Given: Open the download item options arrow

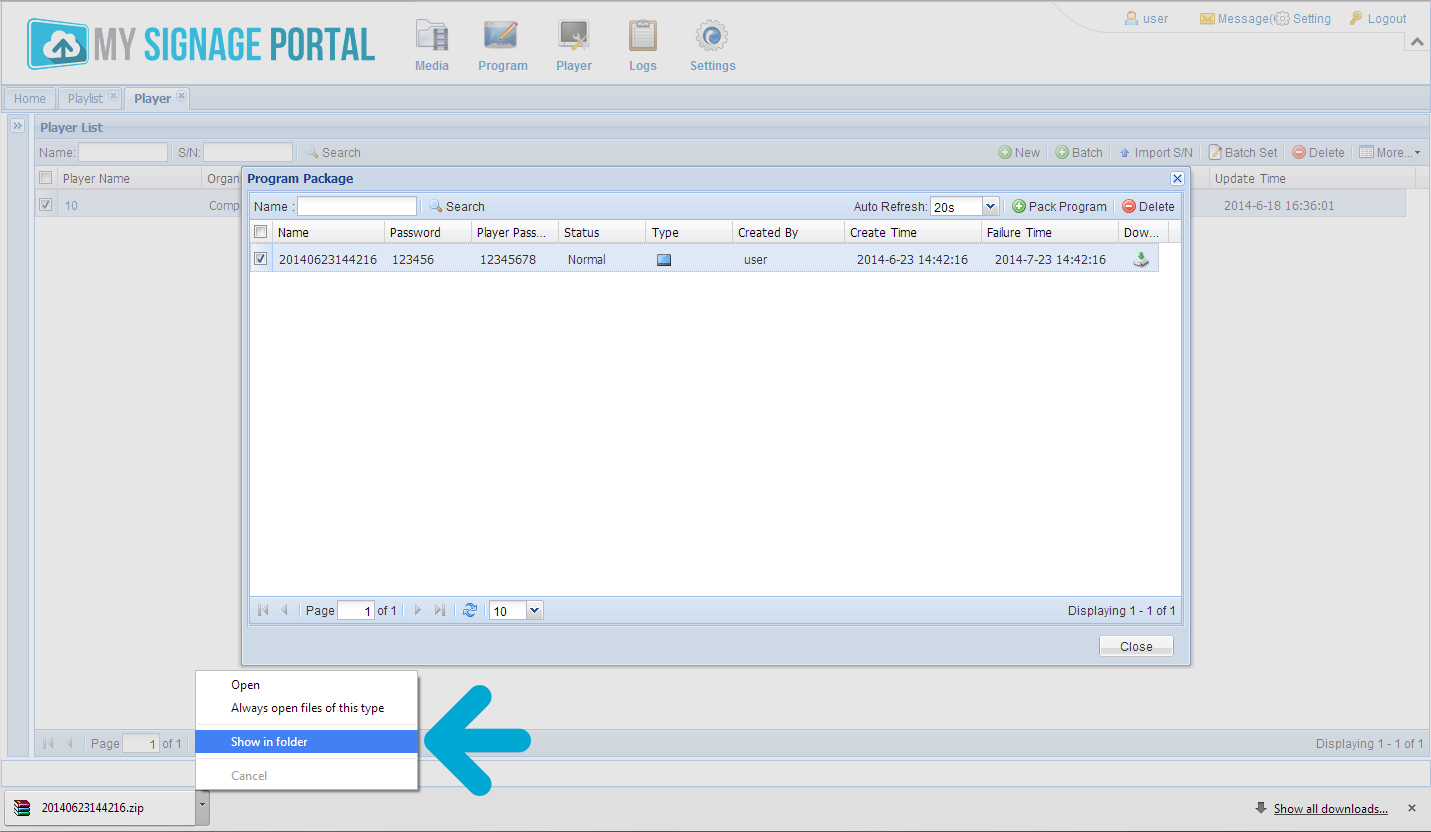Looking at the screenshot, I should pyautogui.click(x=202, y=807).
